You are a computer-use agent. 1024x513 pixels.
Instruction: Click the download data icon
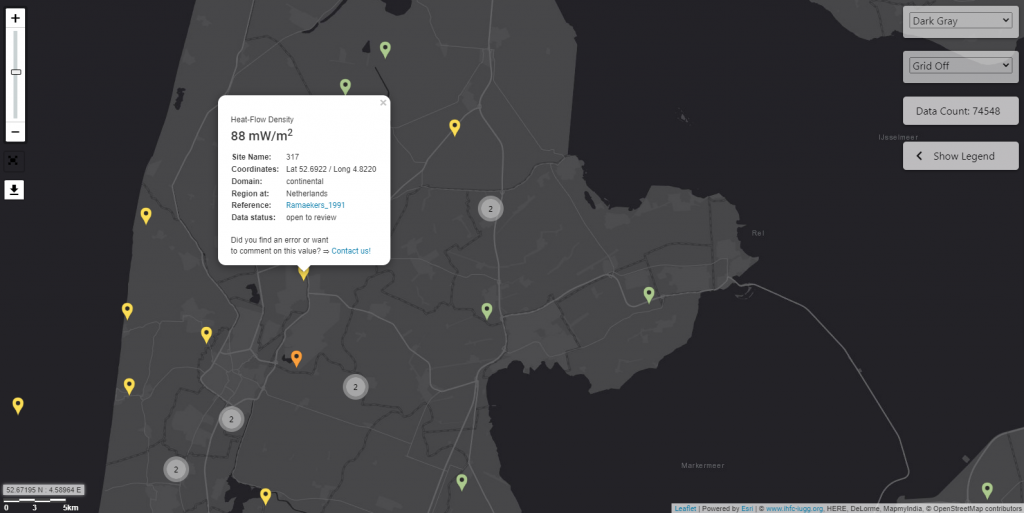click(x=14, y=190)
